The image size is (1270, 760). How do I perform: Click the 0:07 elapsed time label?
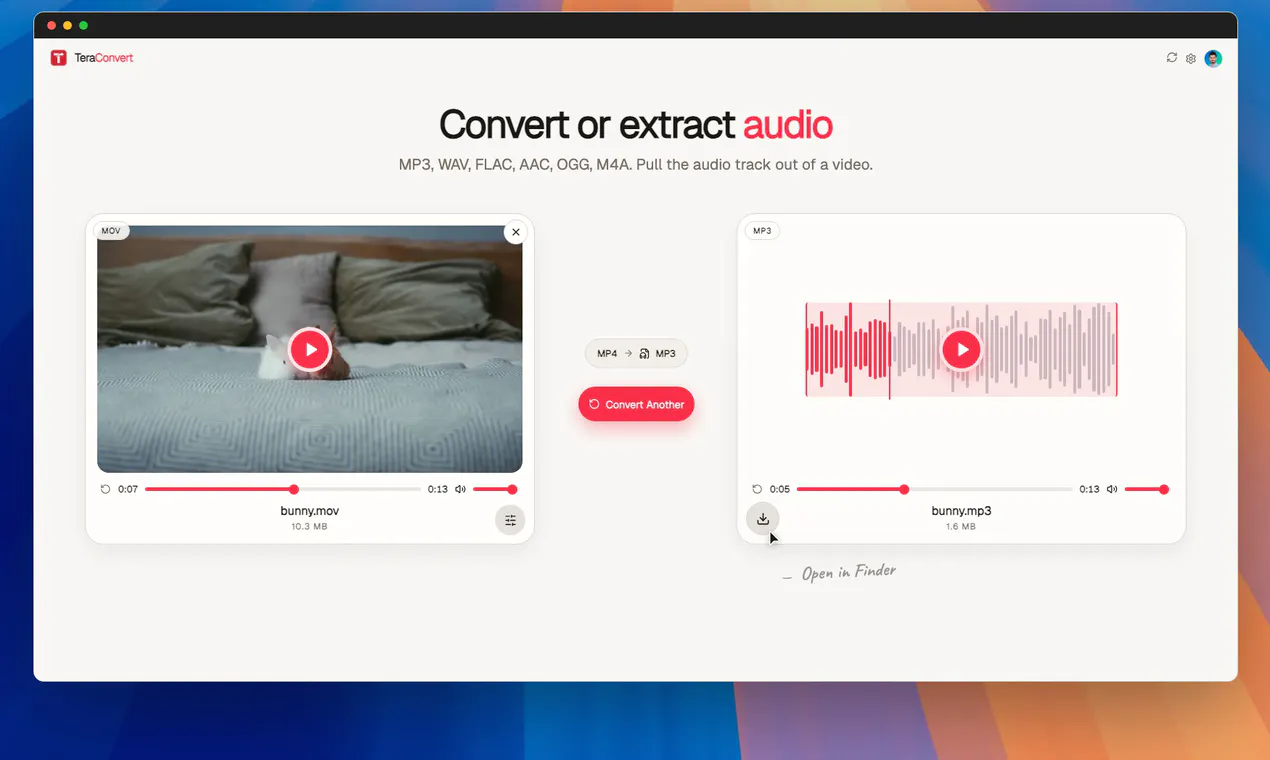tap(128, 489)
